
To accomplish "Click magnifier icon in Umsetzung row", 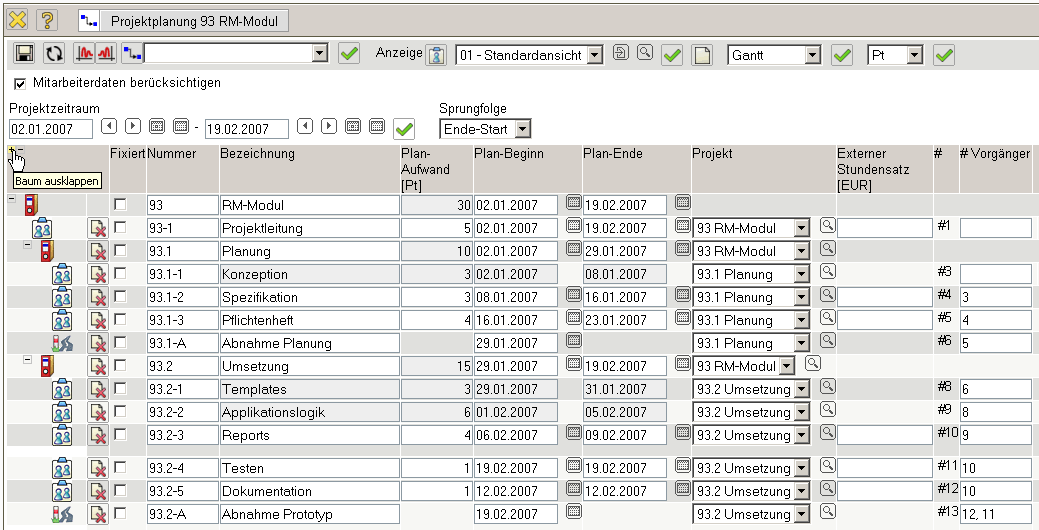I will [x=814, y=365].
